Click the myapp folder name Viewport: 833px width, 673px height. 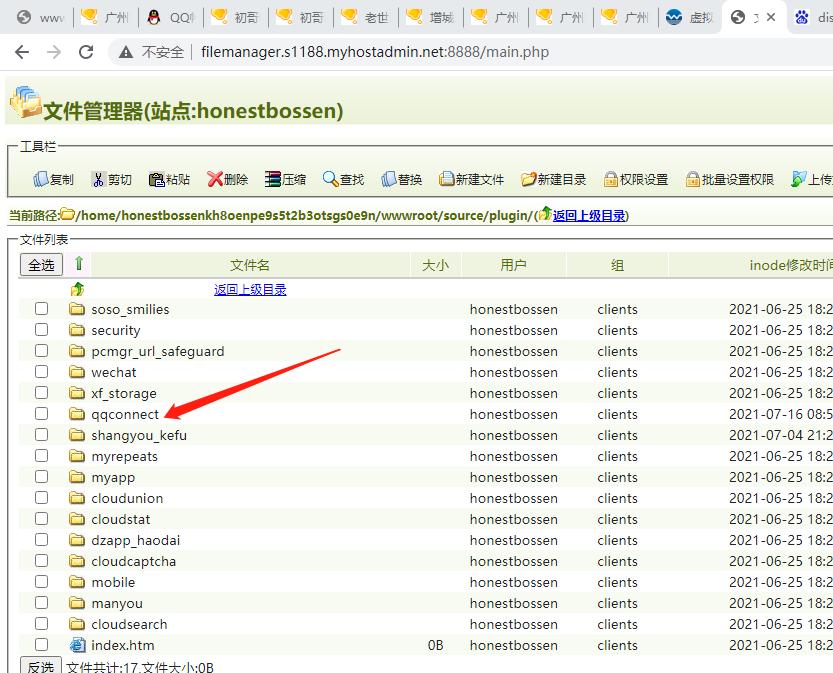click(113, 478)
